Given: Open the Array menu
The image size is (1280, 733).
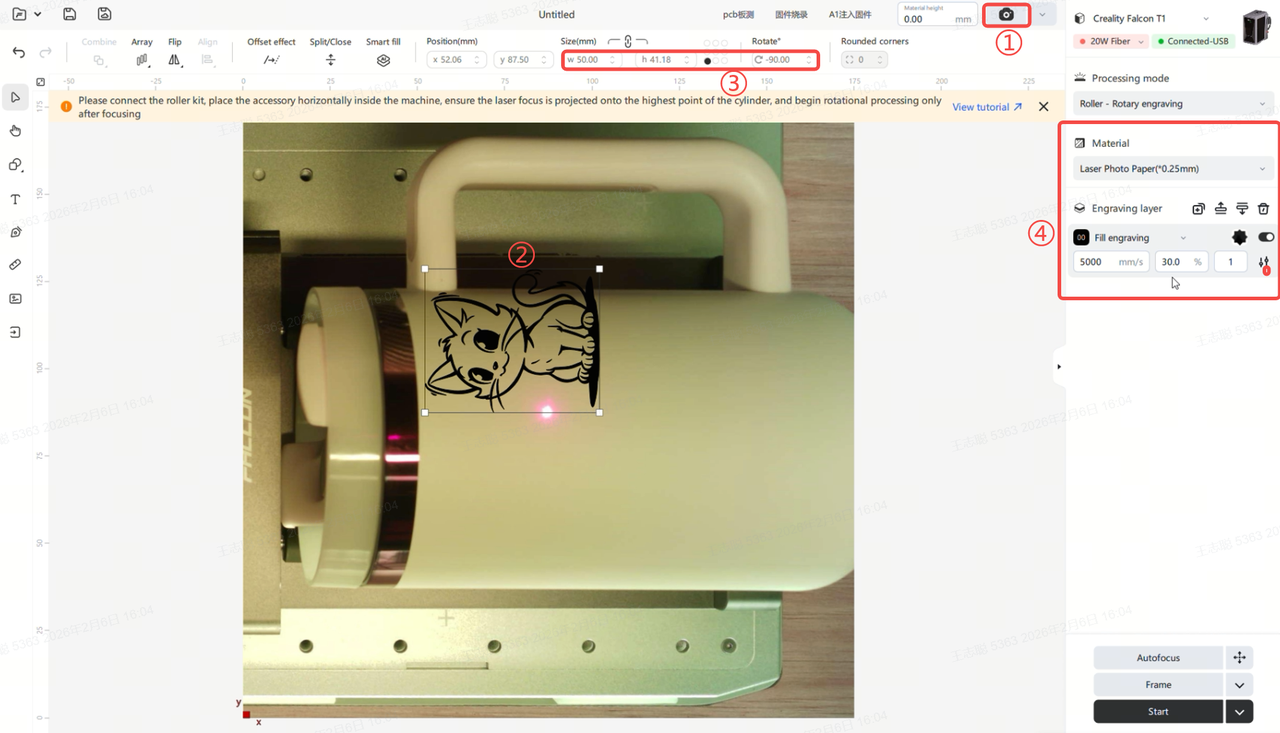Looking at the screenshot, I should pos(142,60).
